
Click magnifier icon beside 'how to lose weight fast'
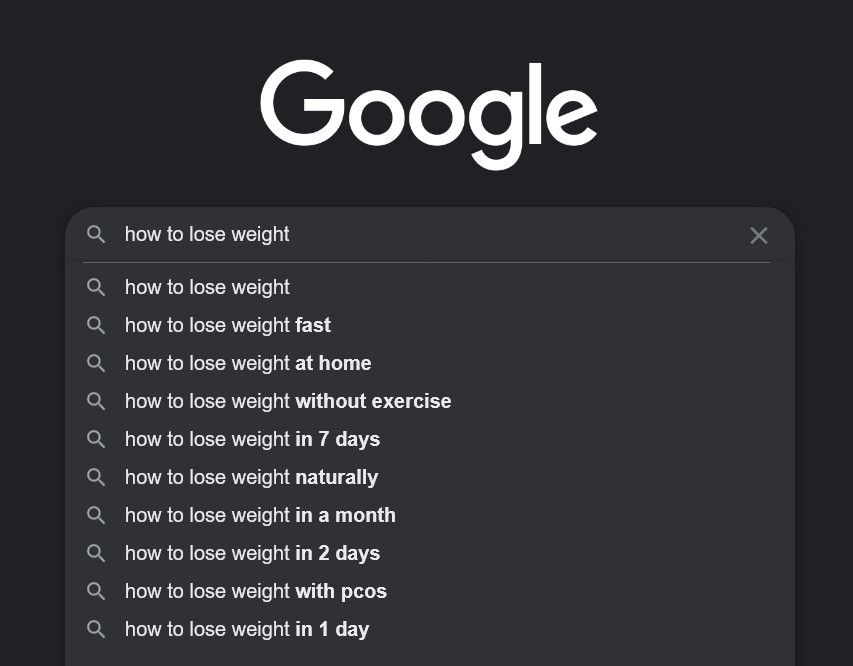(x=96, y=325)
